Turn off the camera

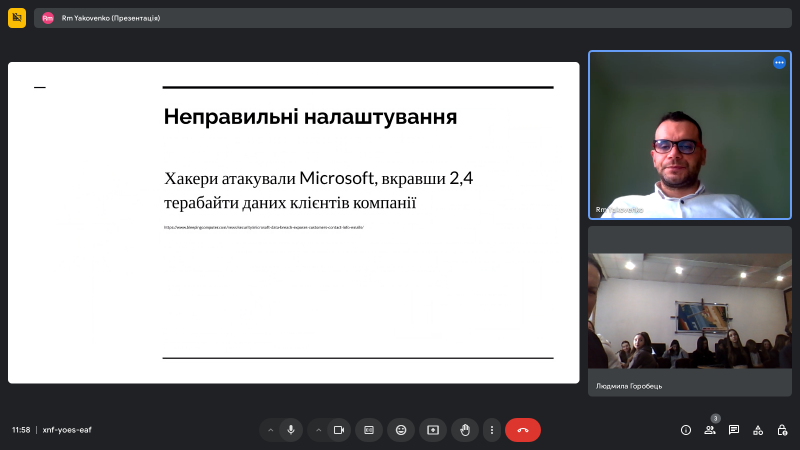pos(339,430)
